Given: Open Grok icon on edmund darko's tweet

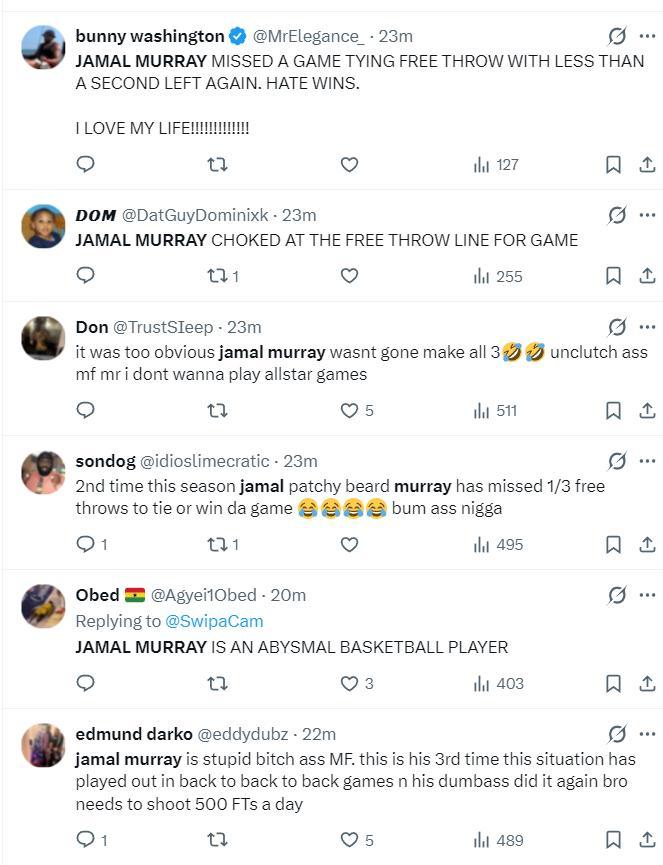Looking at the screenshot, I should point(617,735).
